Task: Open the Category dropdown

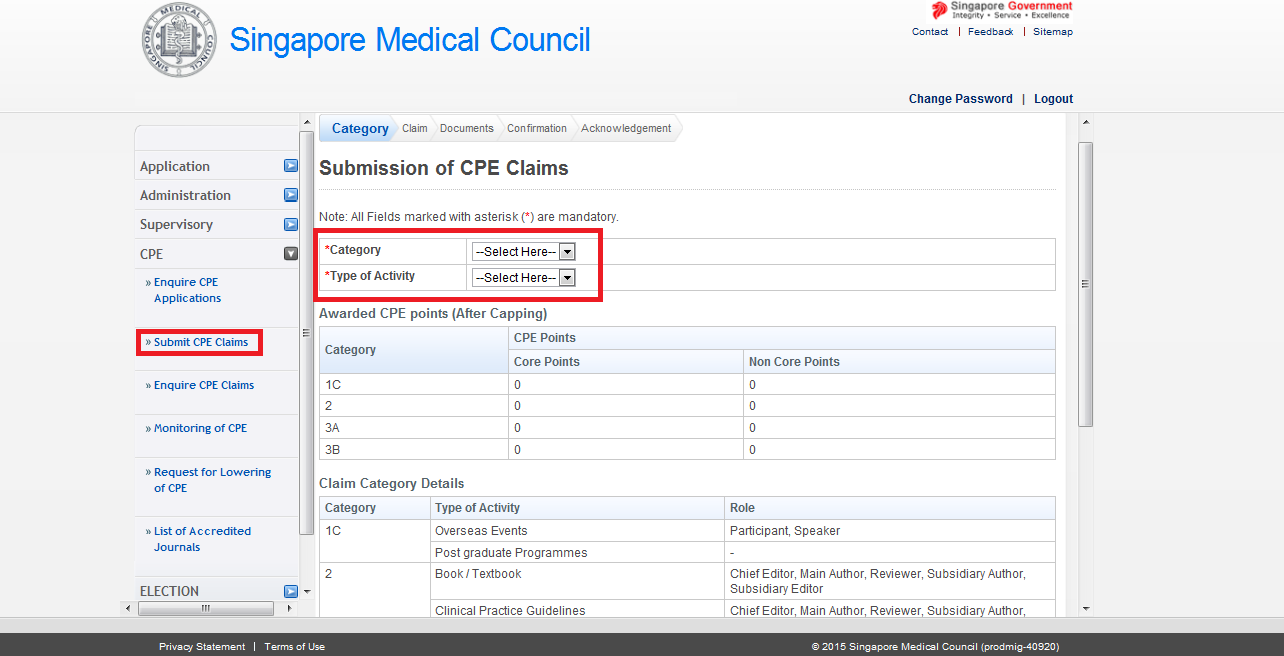Action: [523, 252]
